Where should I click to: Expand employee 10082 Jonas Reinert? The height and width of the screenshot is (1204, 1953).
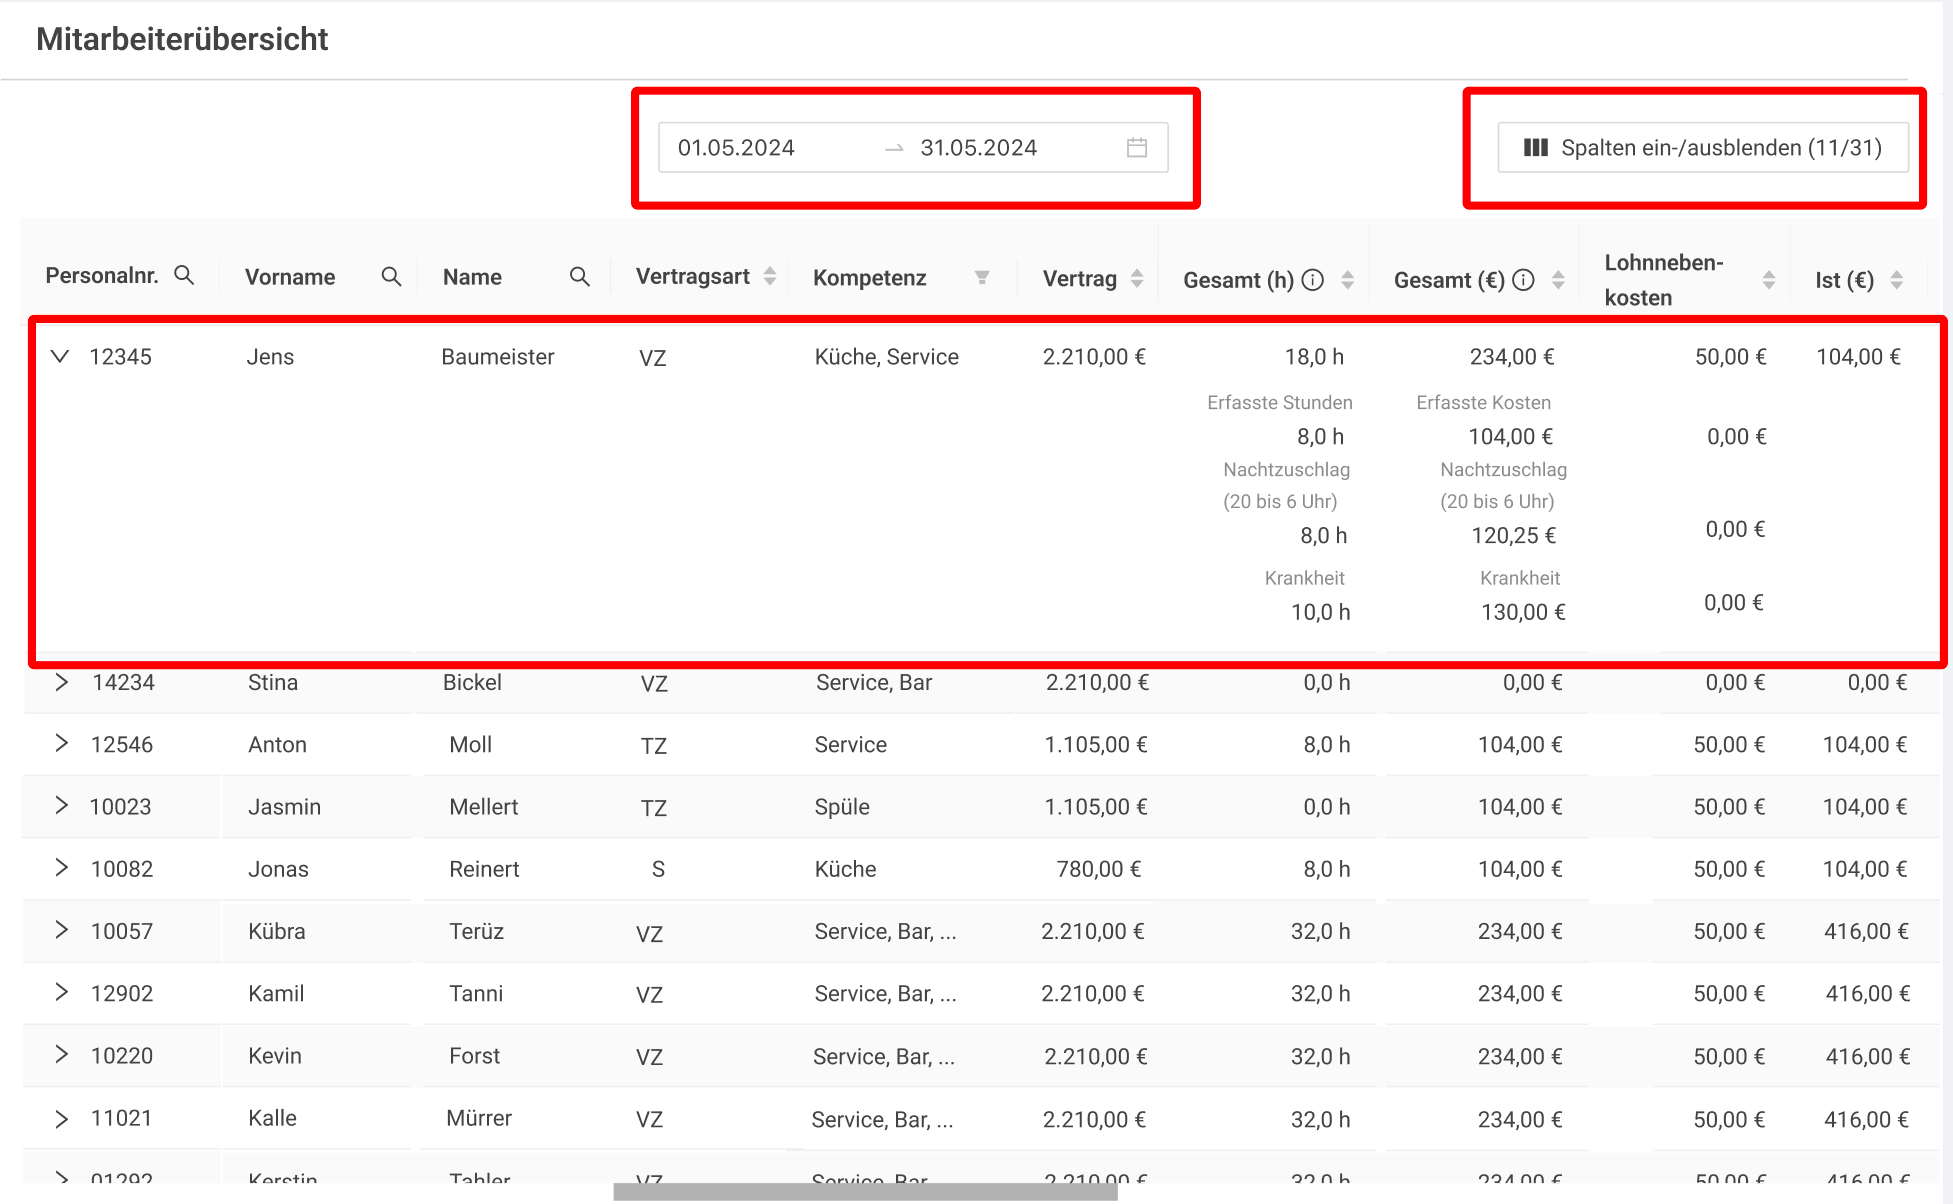pyautogui.click(x=62, y=868)
